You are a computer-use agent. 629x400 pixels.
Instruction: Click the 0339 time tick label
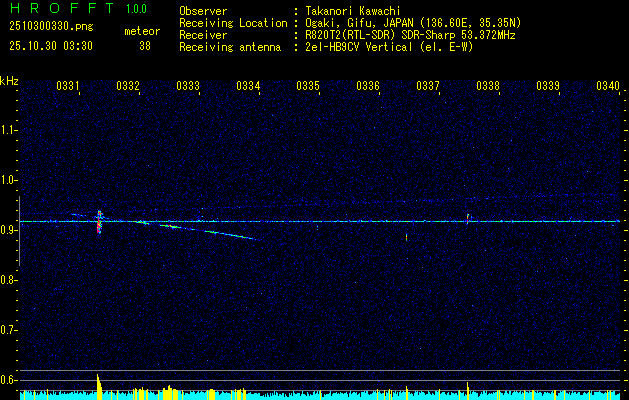click(548, 85)
